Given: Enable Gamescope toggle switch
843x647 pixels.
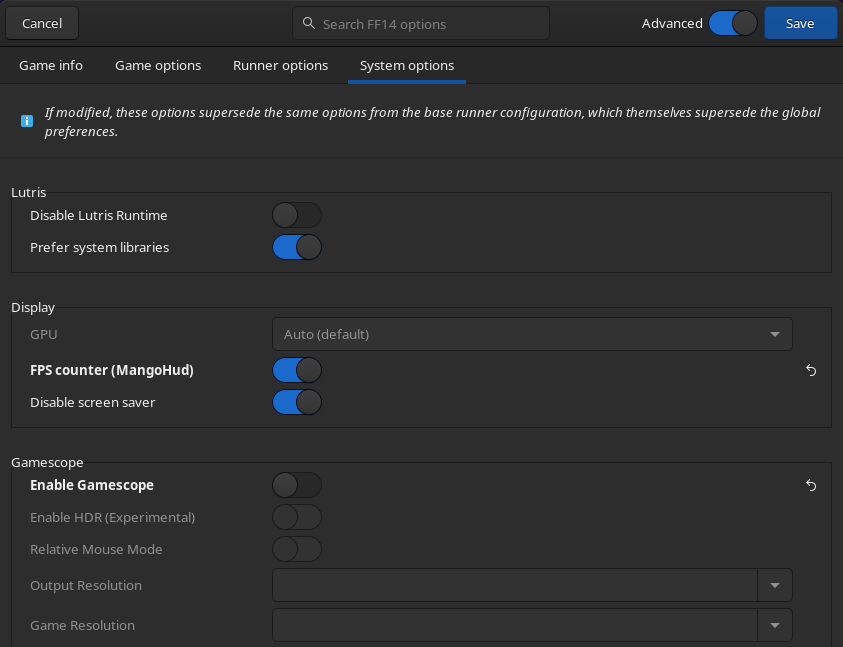Looking at the screenshot, I should 297,485.
